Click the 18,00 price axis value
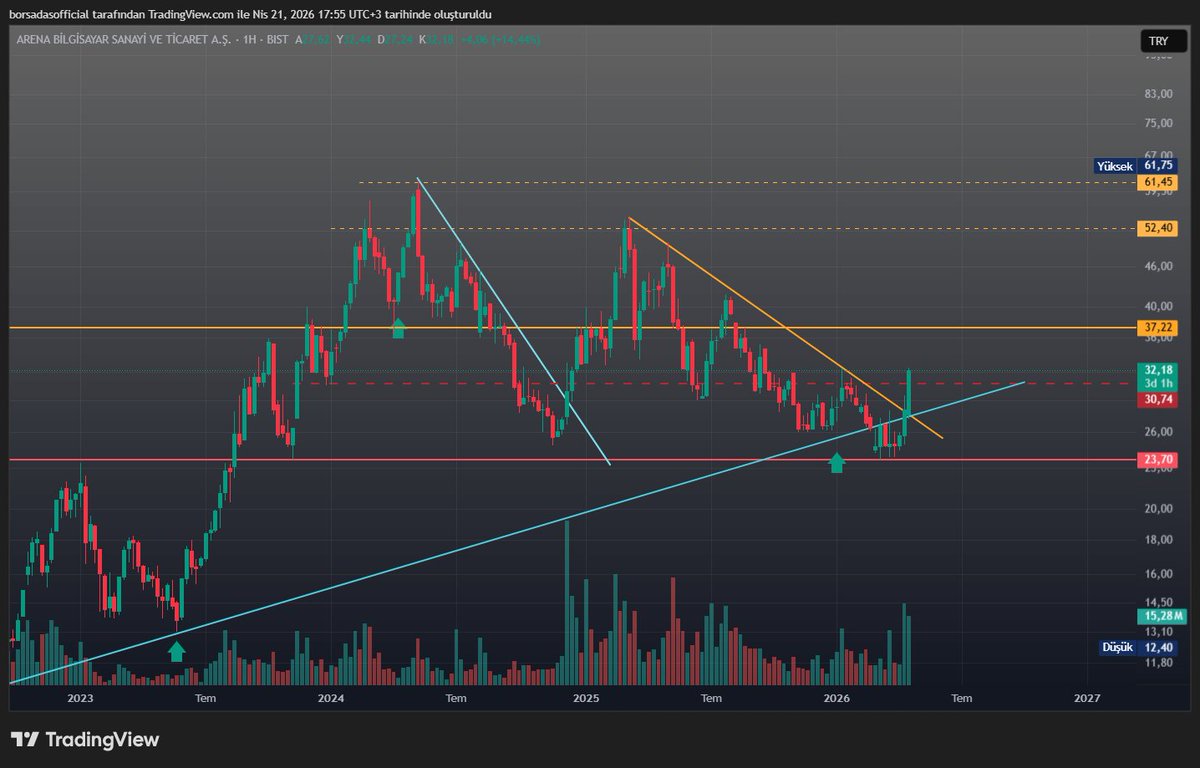The image size is (1200, 768). coord(1158,540)
